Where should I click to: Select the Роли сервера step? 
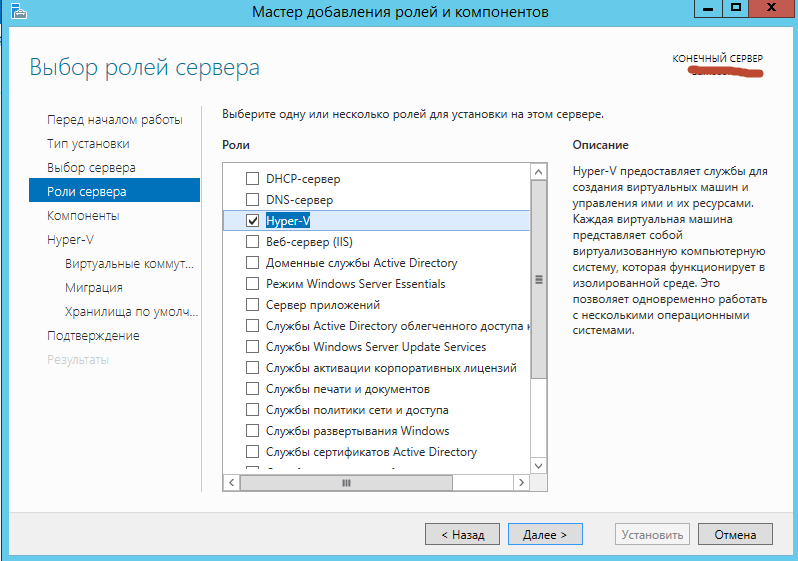(x=115, y=190)
